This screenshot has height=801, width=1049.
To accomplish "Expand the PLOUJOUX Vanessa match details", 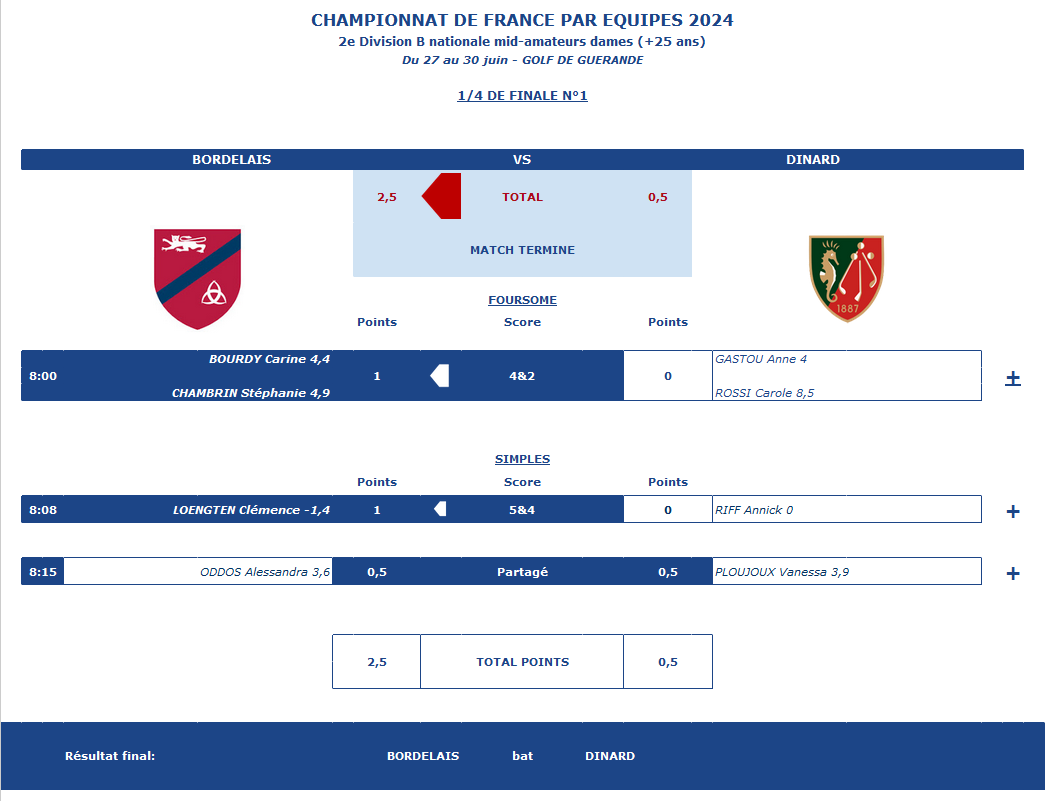I will point(1013,573).
